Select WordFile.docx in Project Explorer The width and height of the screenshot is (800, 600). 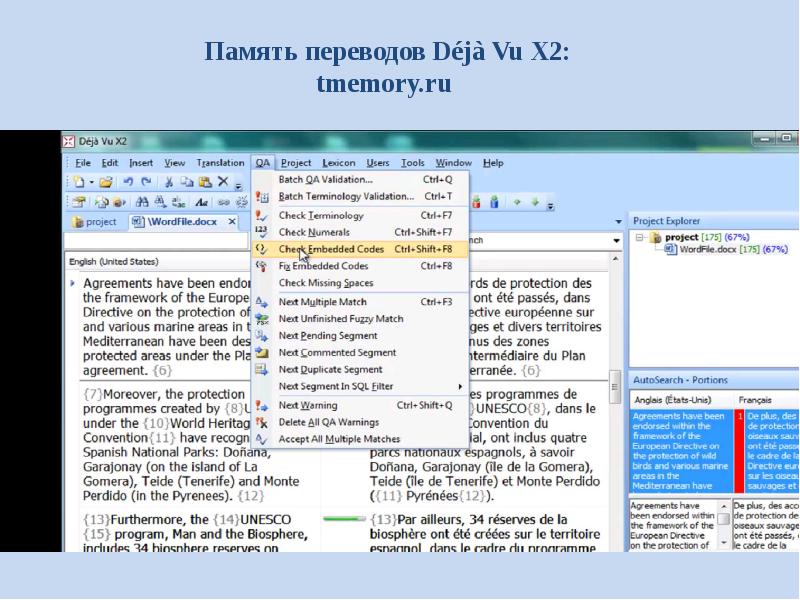(x=706, y=249)
